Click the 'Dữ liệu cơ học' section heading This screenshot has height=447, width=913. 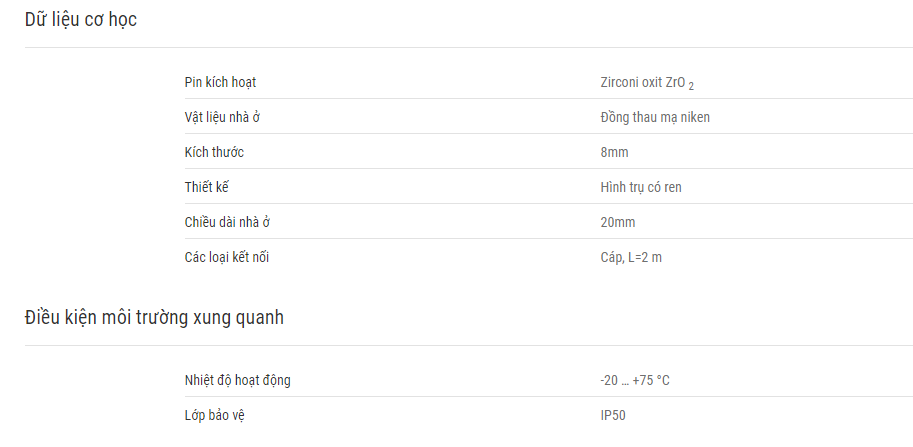click(80, 20)
